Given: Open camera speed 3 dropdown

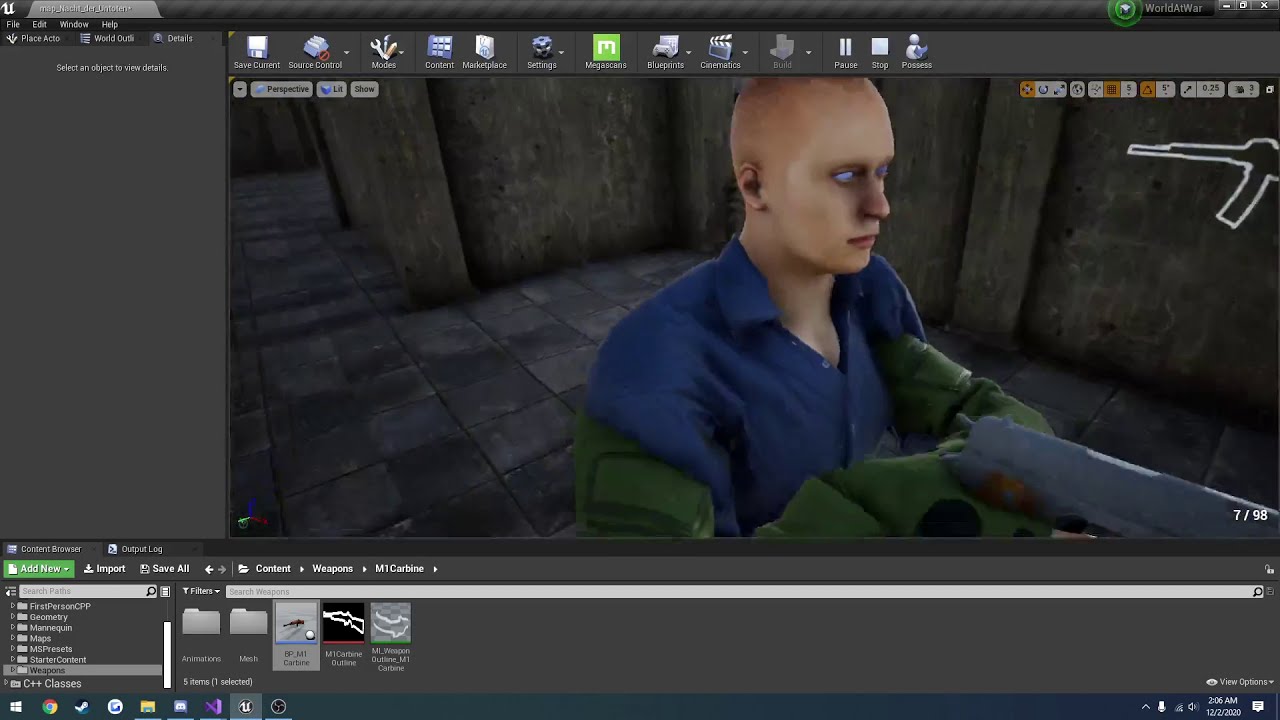Looking at the screenshot, I should tap(1242, 89).
